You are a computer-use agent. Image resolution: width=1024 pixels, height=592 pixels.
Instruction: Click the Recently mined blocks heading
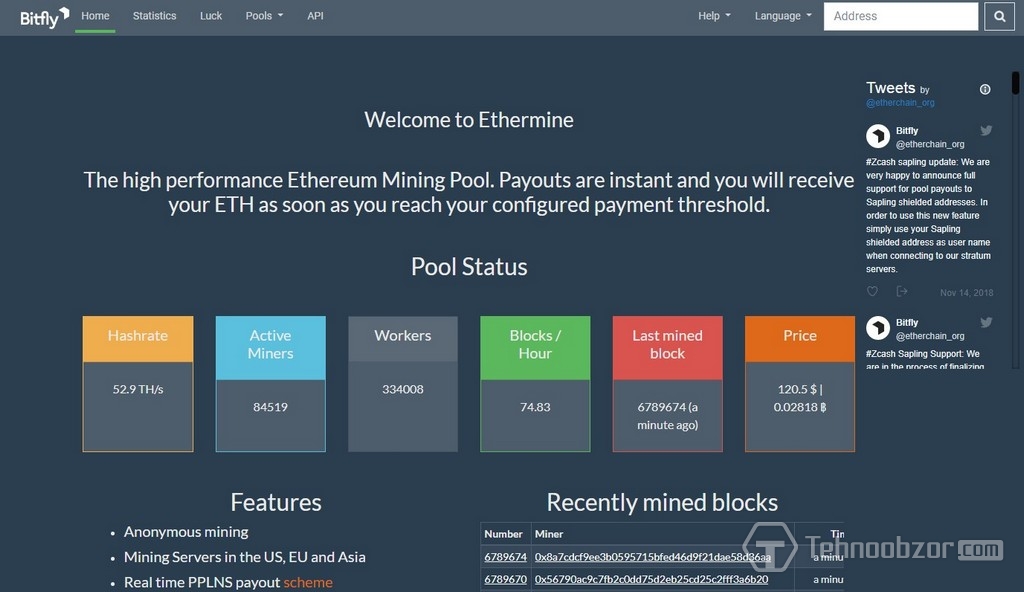tap(662, 502)
